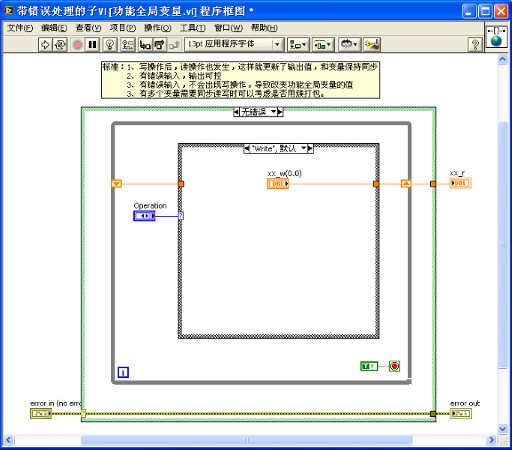The image size is (512, 450).
Task: Click the context help question mark
Action: pos(475,44)
